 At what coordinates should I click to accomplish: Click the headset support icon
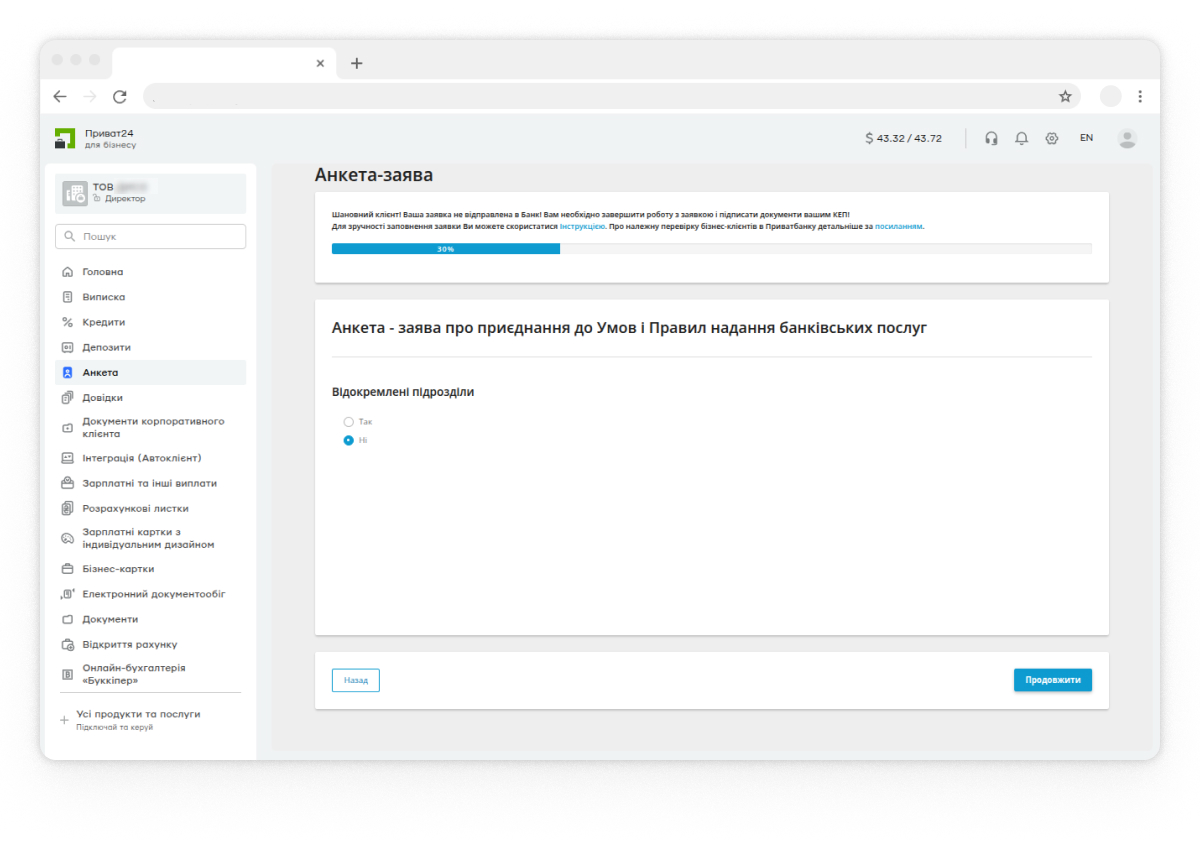(991, 139)
